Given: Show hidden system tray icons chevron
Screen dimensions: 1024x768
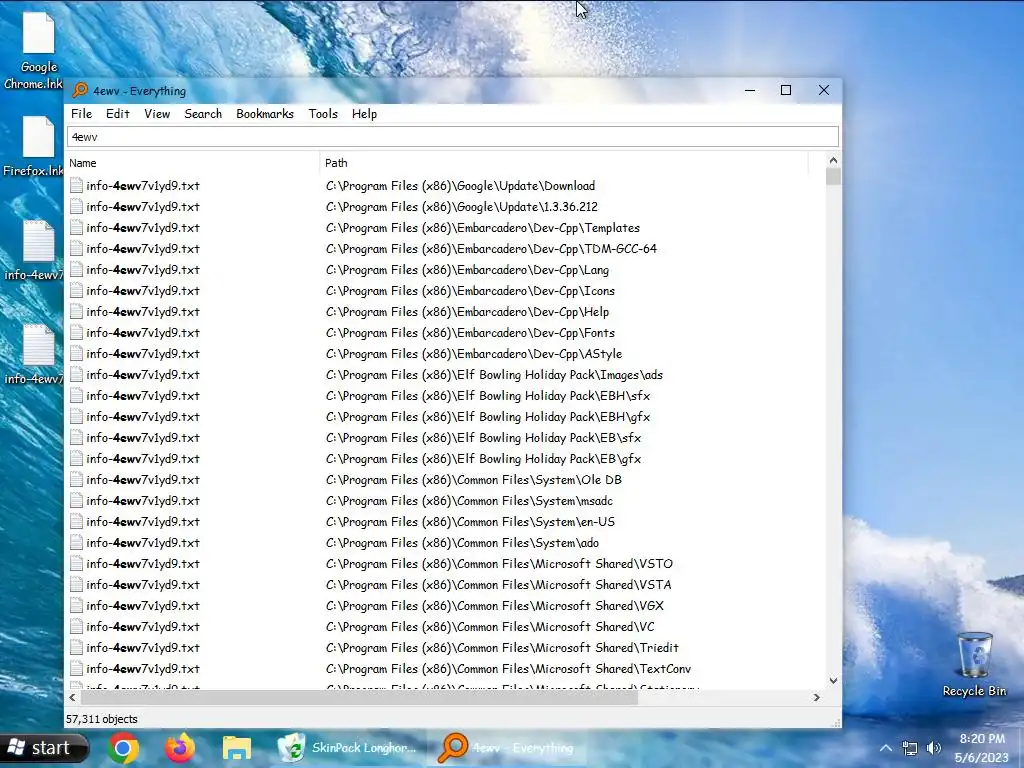Looking at the screenshot, I should (886, 748).
